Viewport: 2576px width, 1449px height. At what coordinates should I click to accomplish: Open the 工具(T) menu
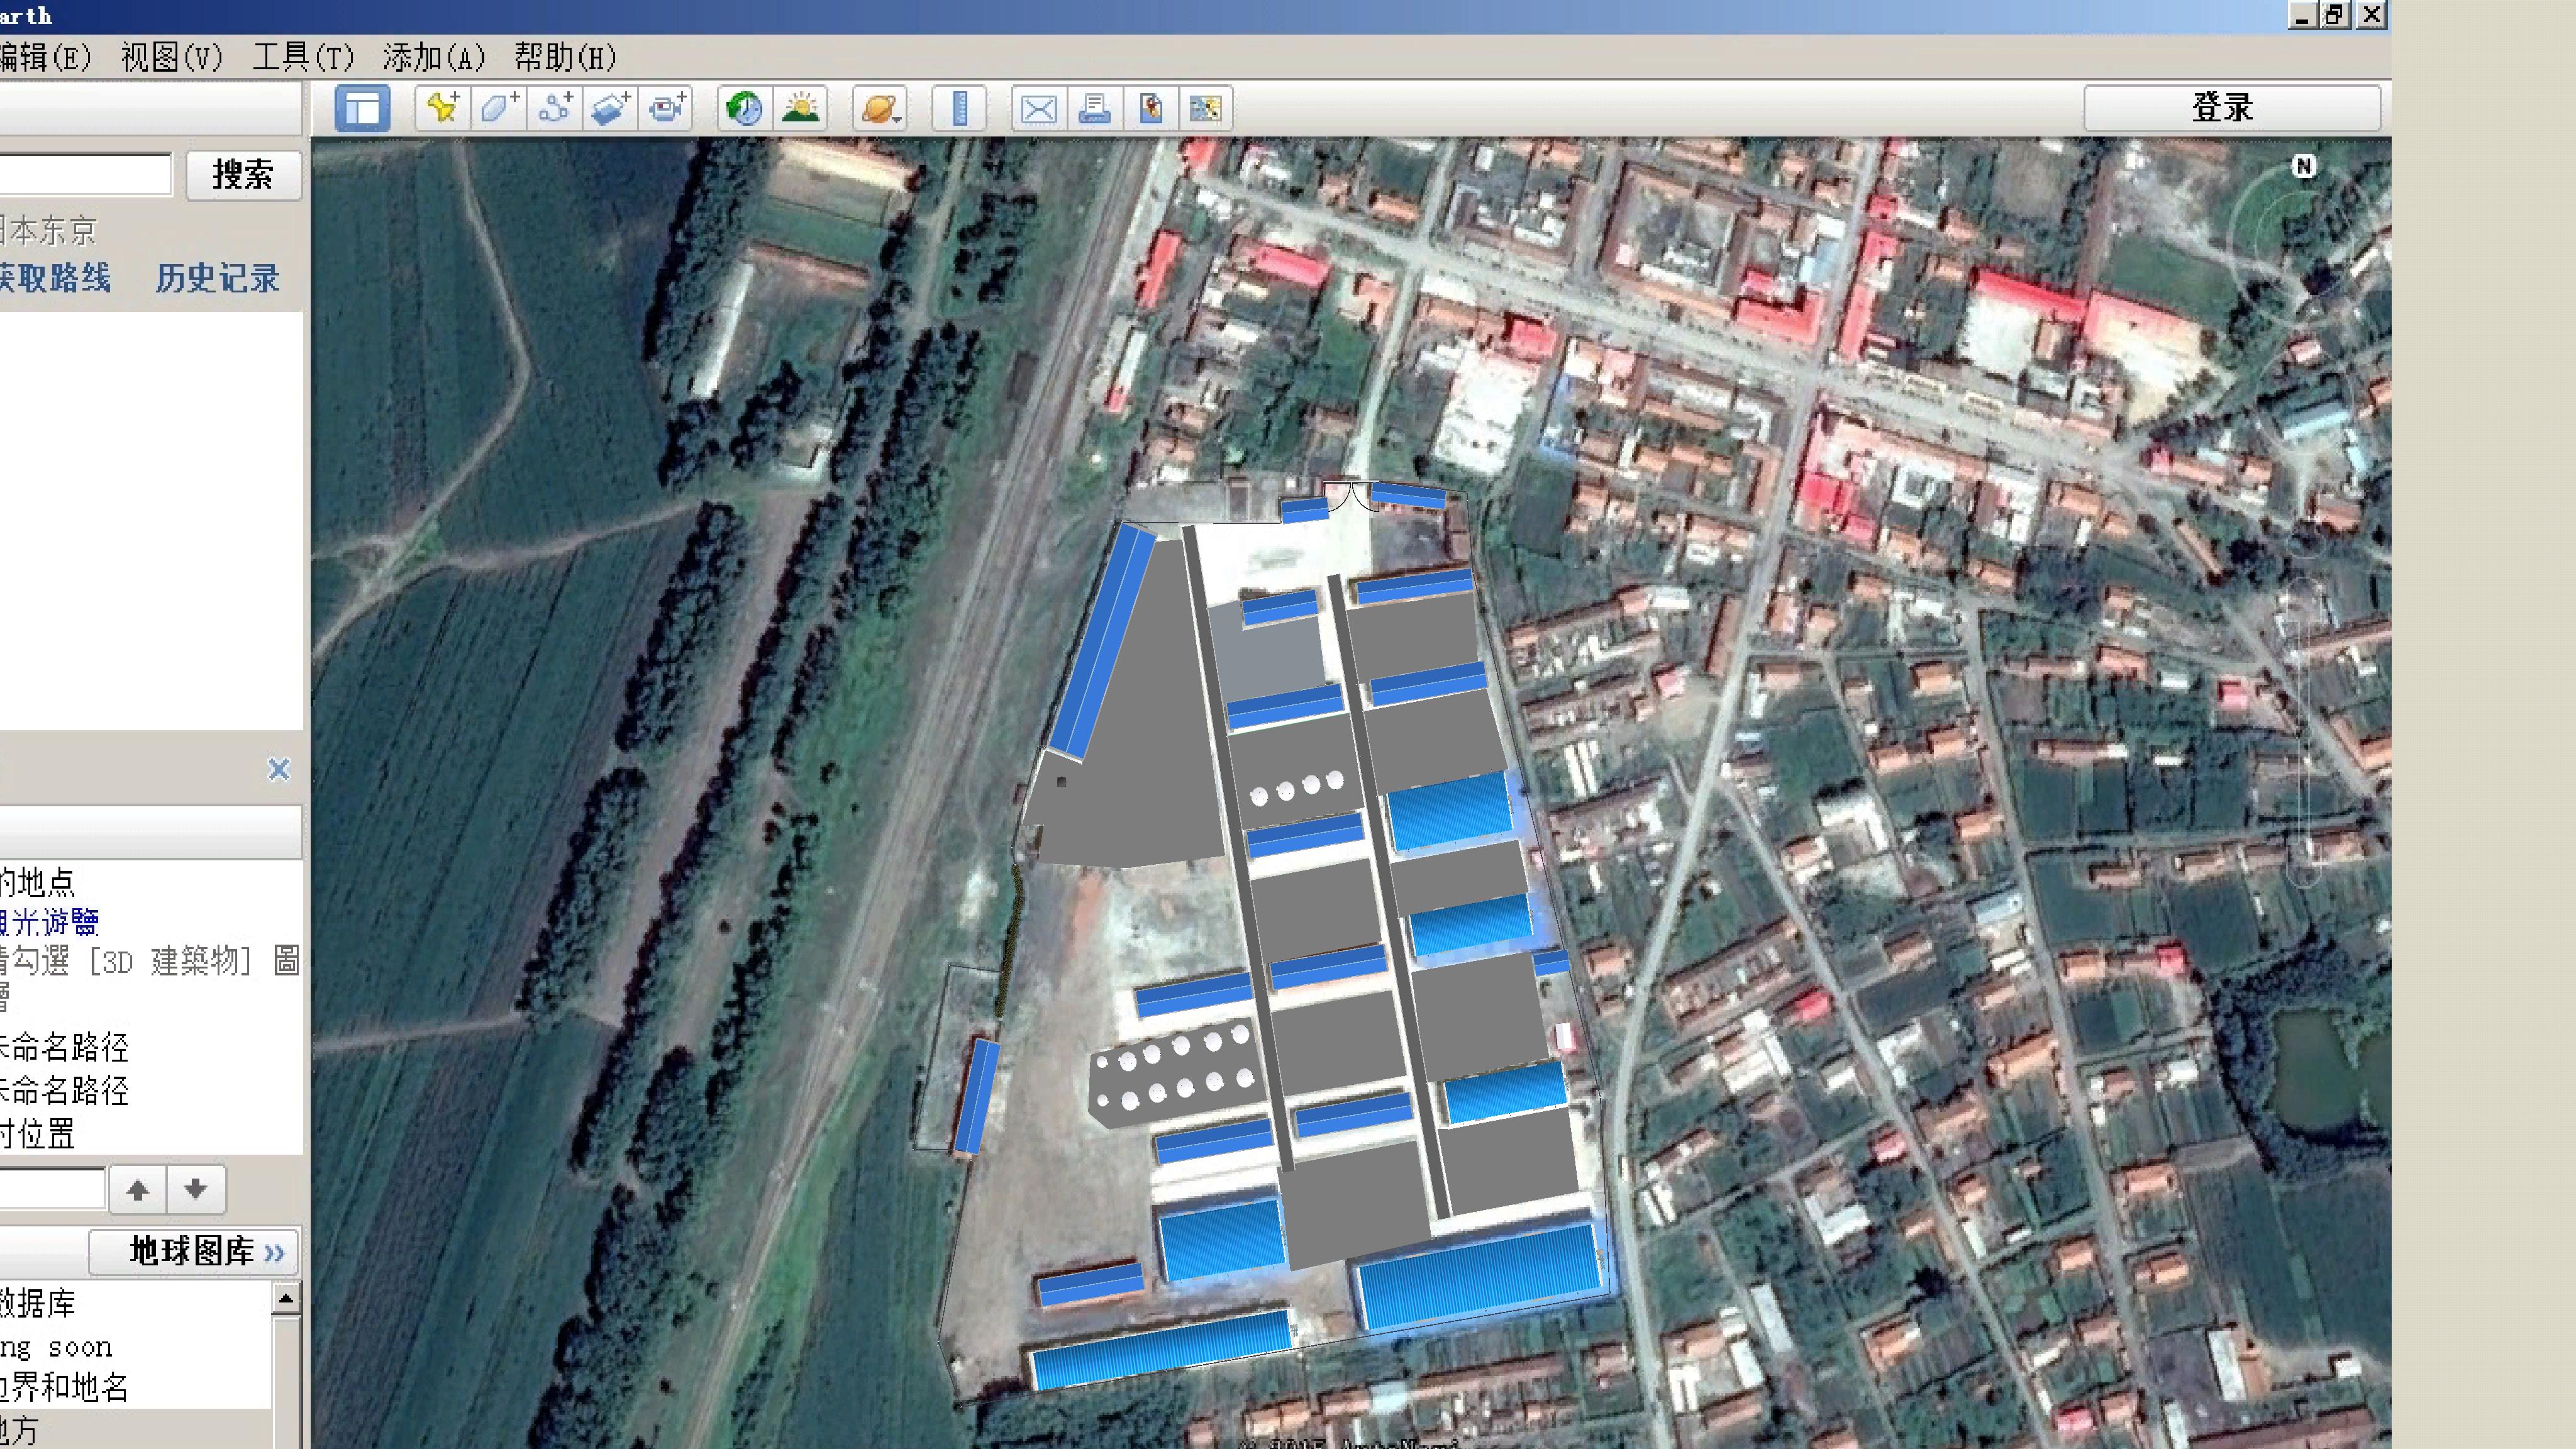coord(303,57)
